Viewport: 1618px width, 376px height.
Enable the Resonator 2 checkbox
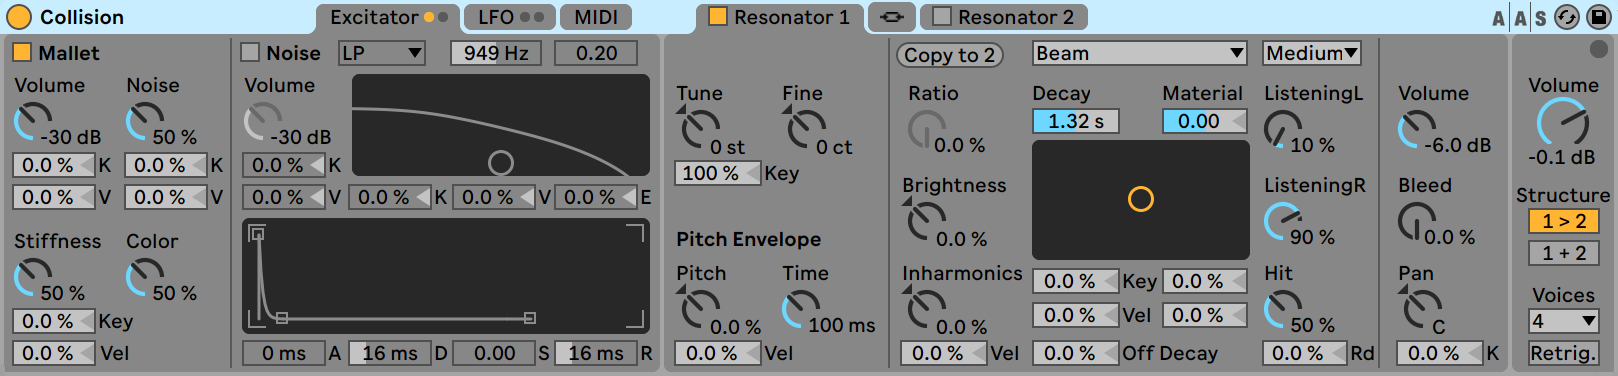click(942, 16)
